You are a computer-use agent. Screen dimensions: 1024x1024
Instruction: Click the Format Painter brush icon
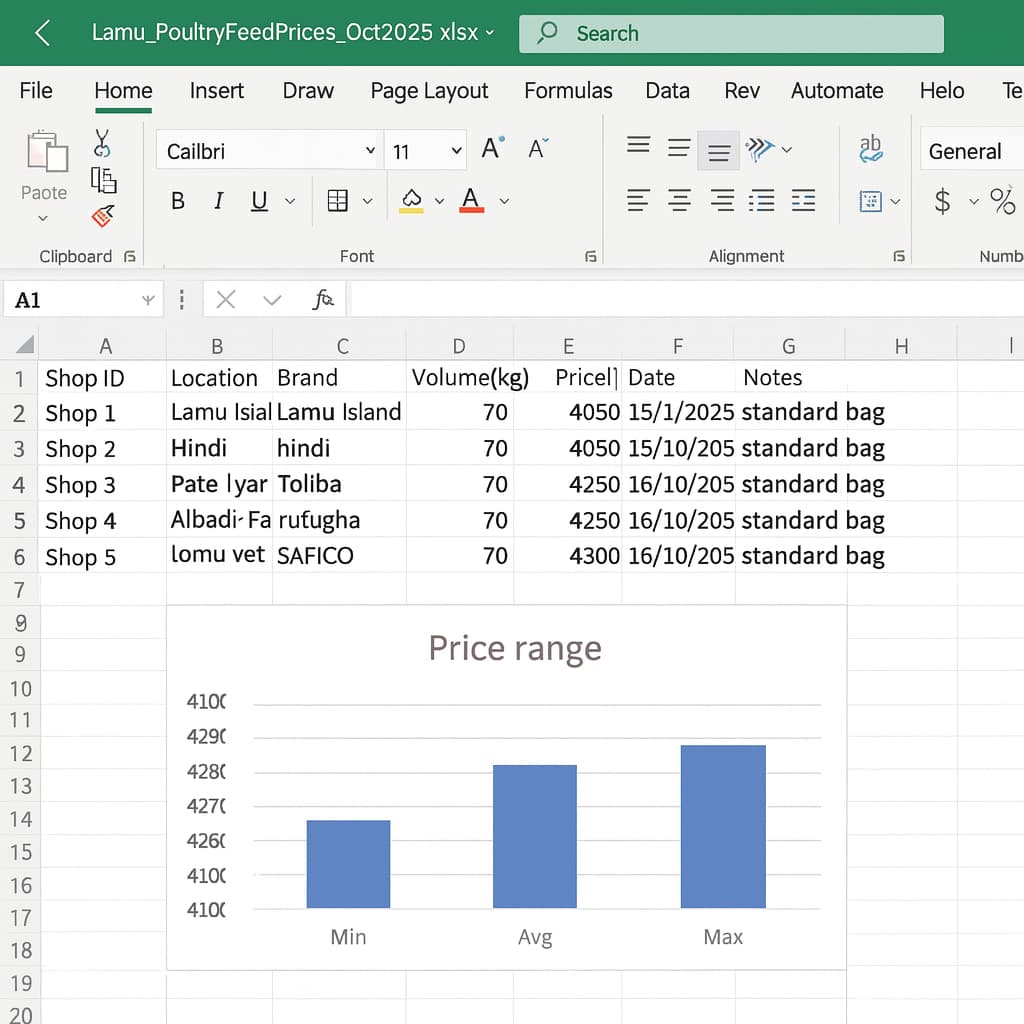[x=102, y=215]
